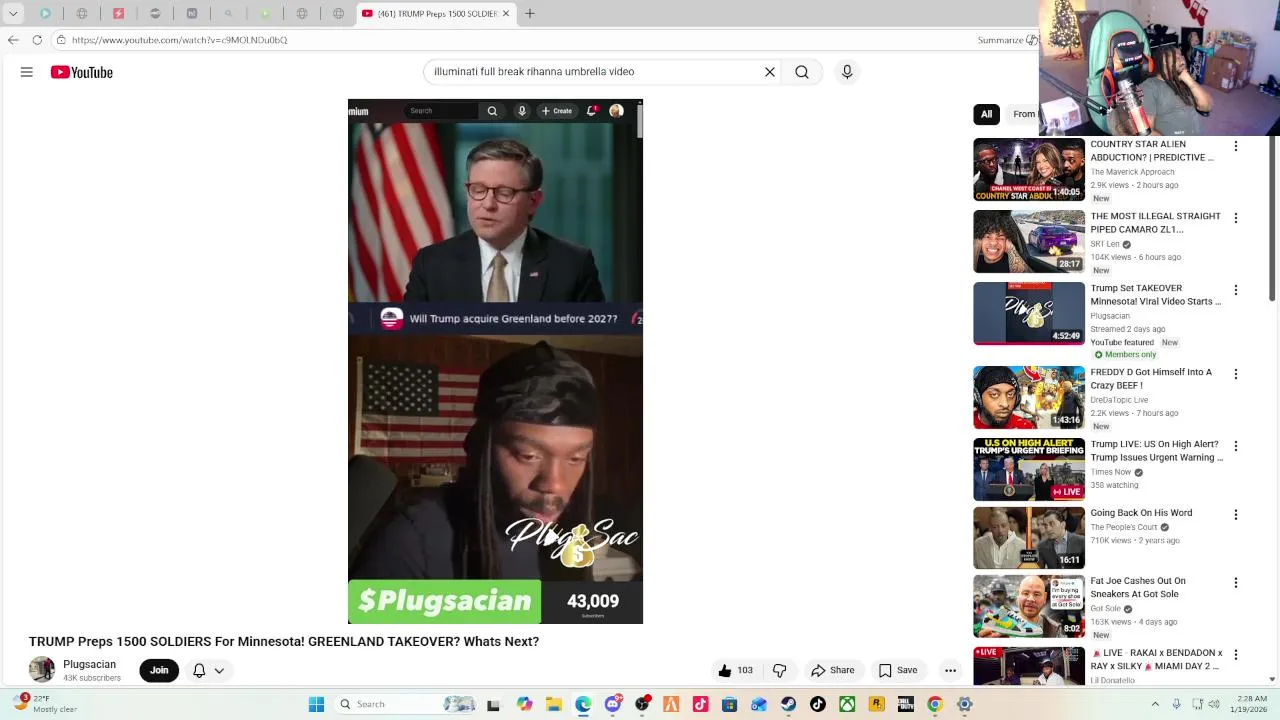Dislike the video with thumbs down
Screen dimensions: 1280x720
tap(780, 670)
